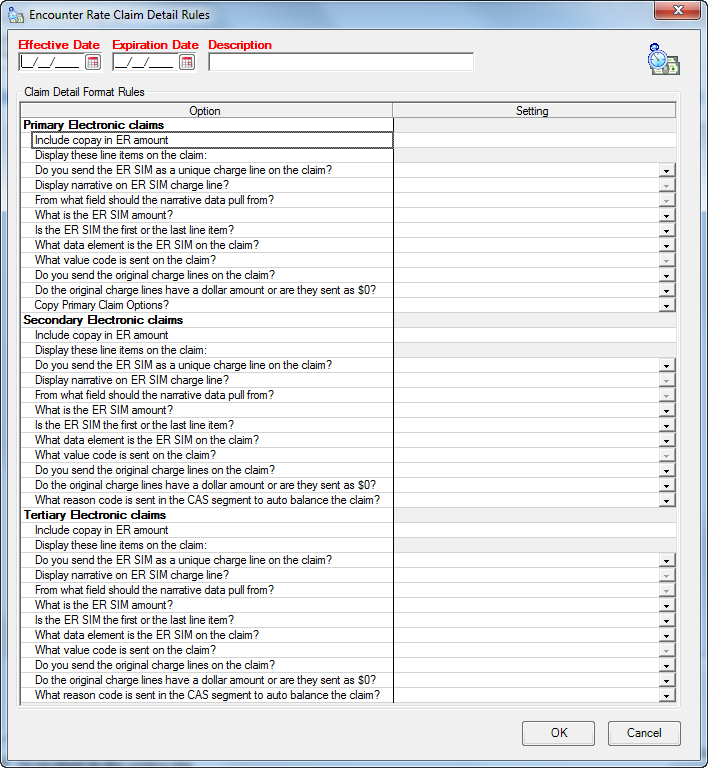Viewport: 708px width, 768px height.
Task: Open Secondary 'What is the ER SIM amount?' dropdown
Action: (666, 410)
